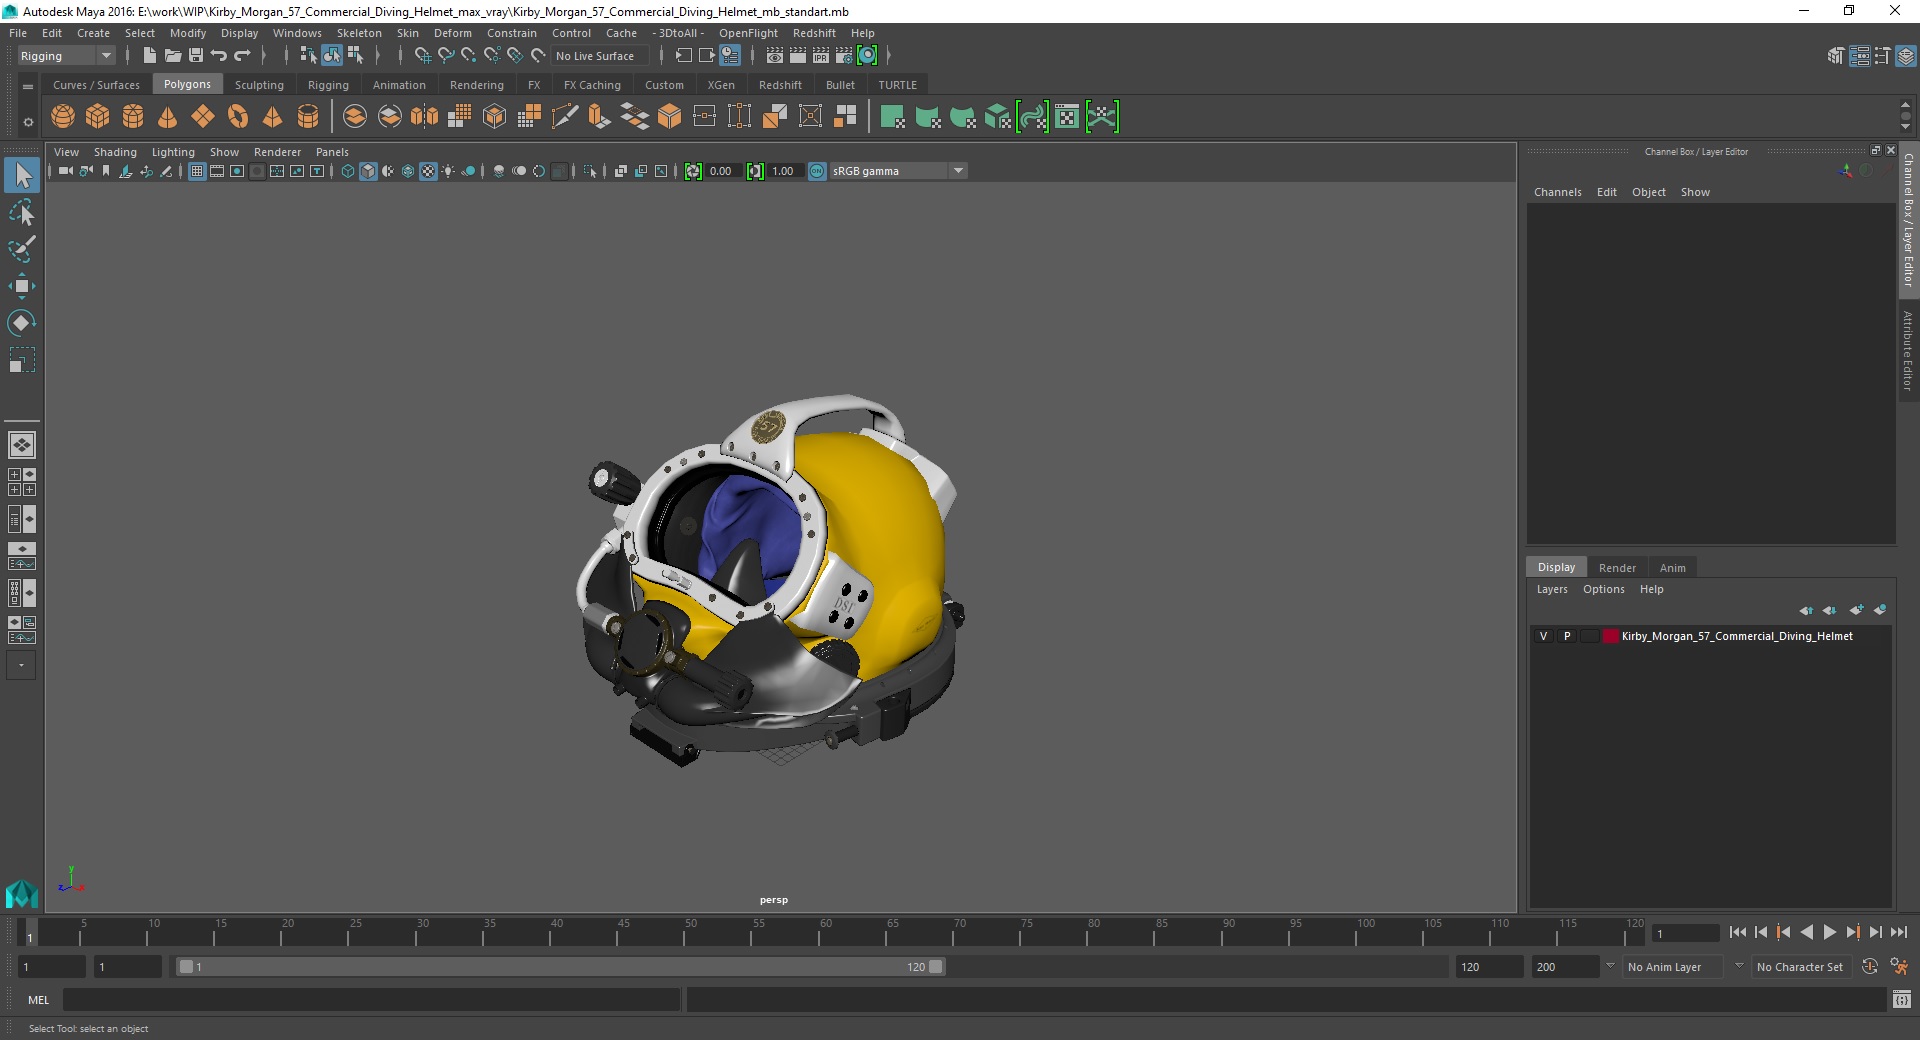The width and height of the screenshot is (1920, 1040).
Task: Activate the Rotate tool in the toolbox
Action: [x=22, y=323]
